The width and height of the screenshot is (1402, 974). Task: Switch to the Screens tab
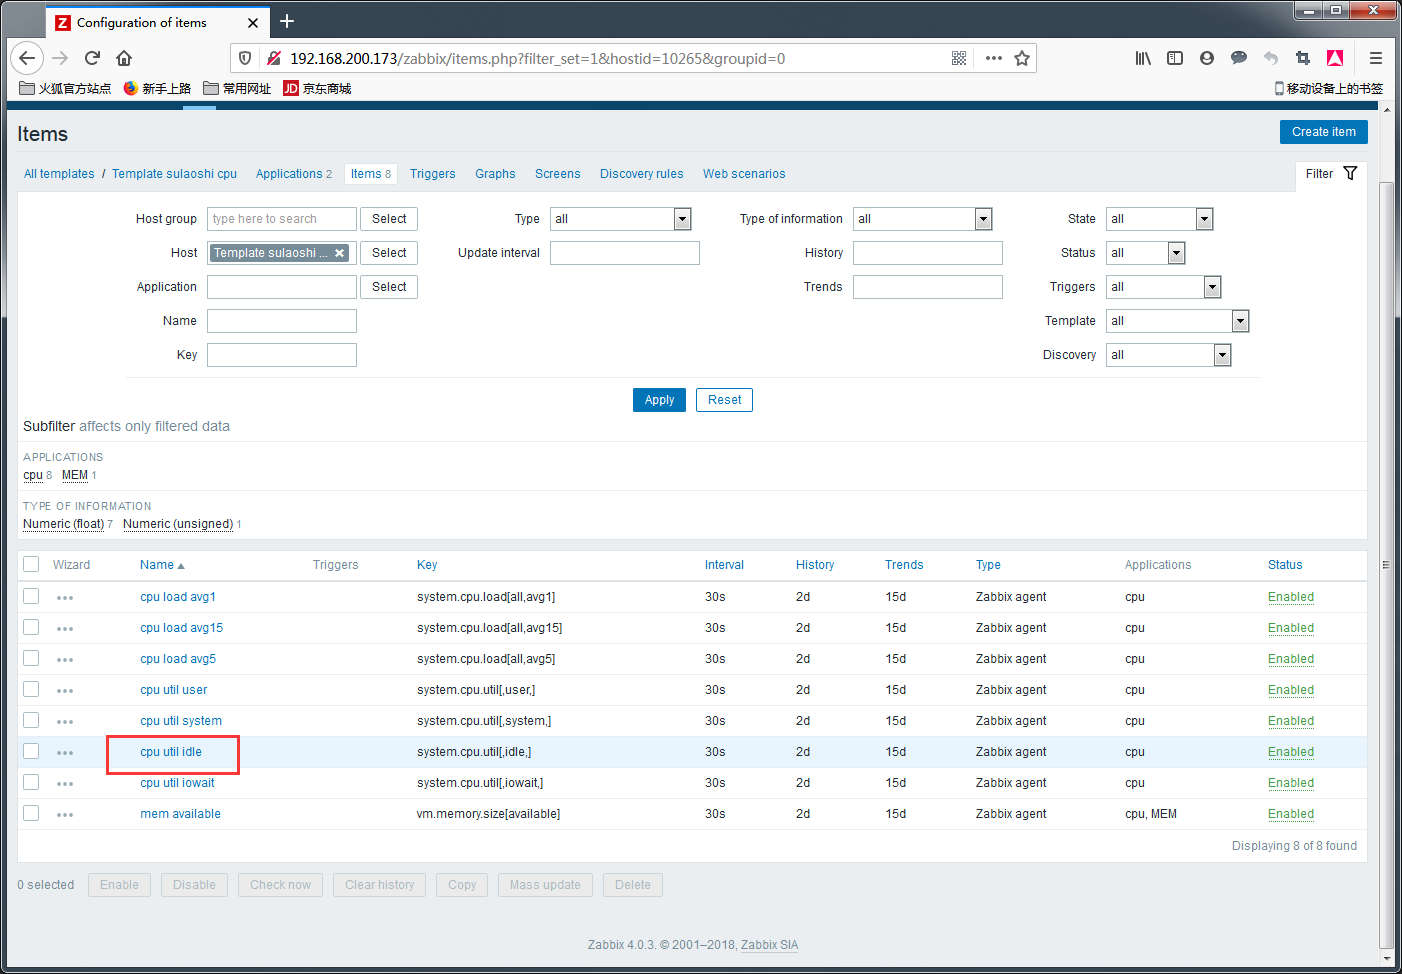point(557,174)
